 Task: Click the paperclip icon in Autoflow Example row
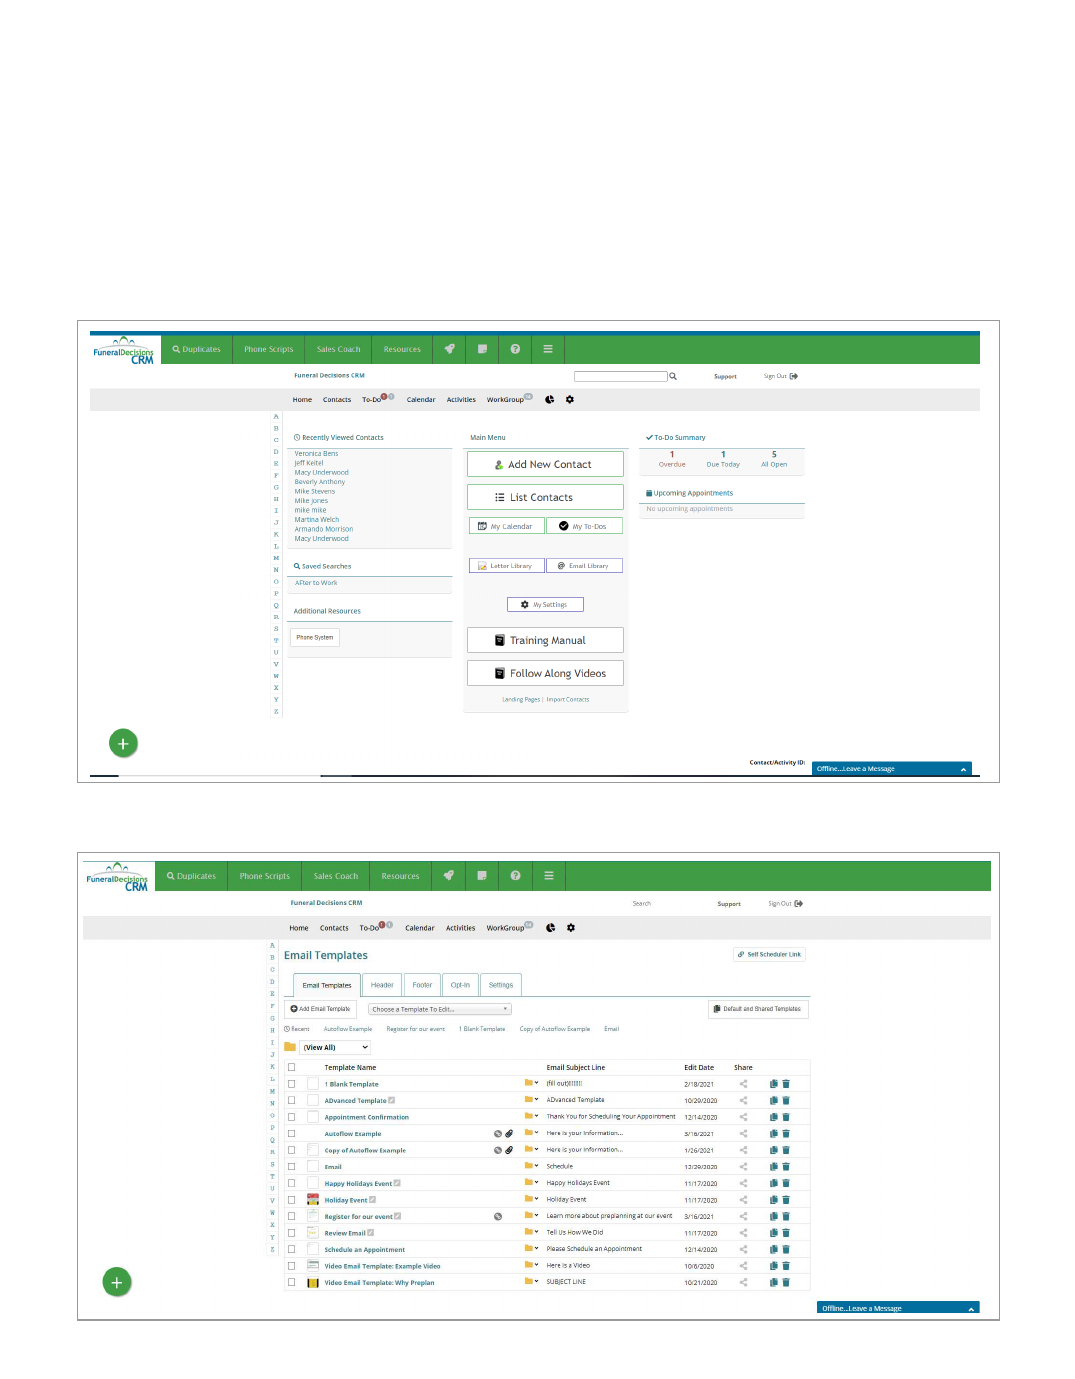point(509,1134)
